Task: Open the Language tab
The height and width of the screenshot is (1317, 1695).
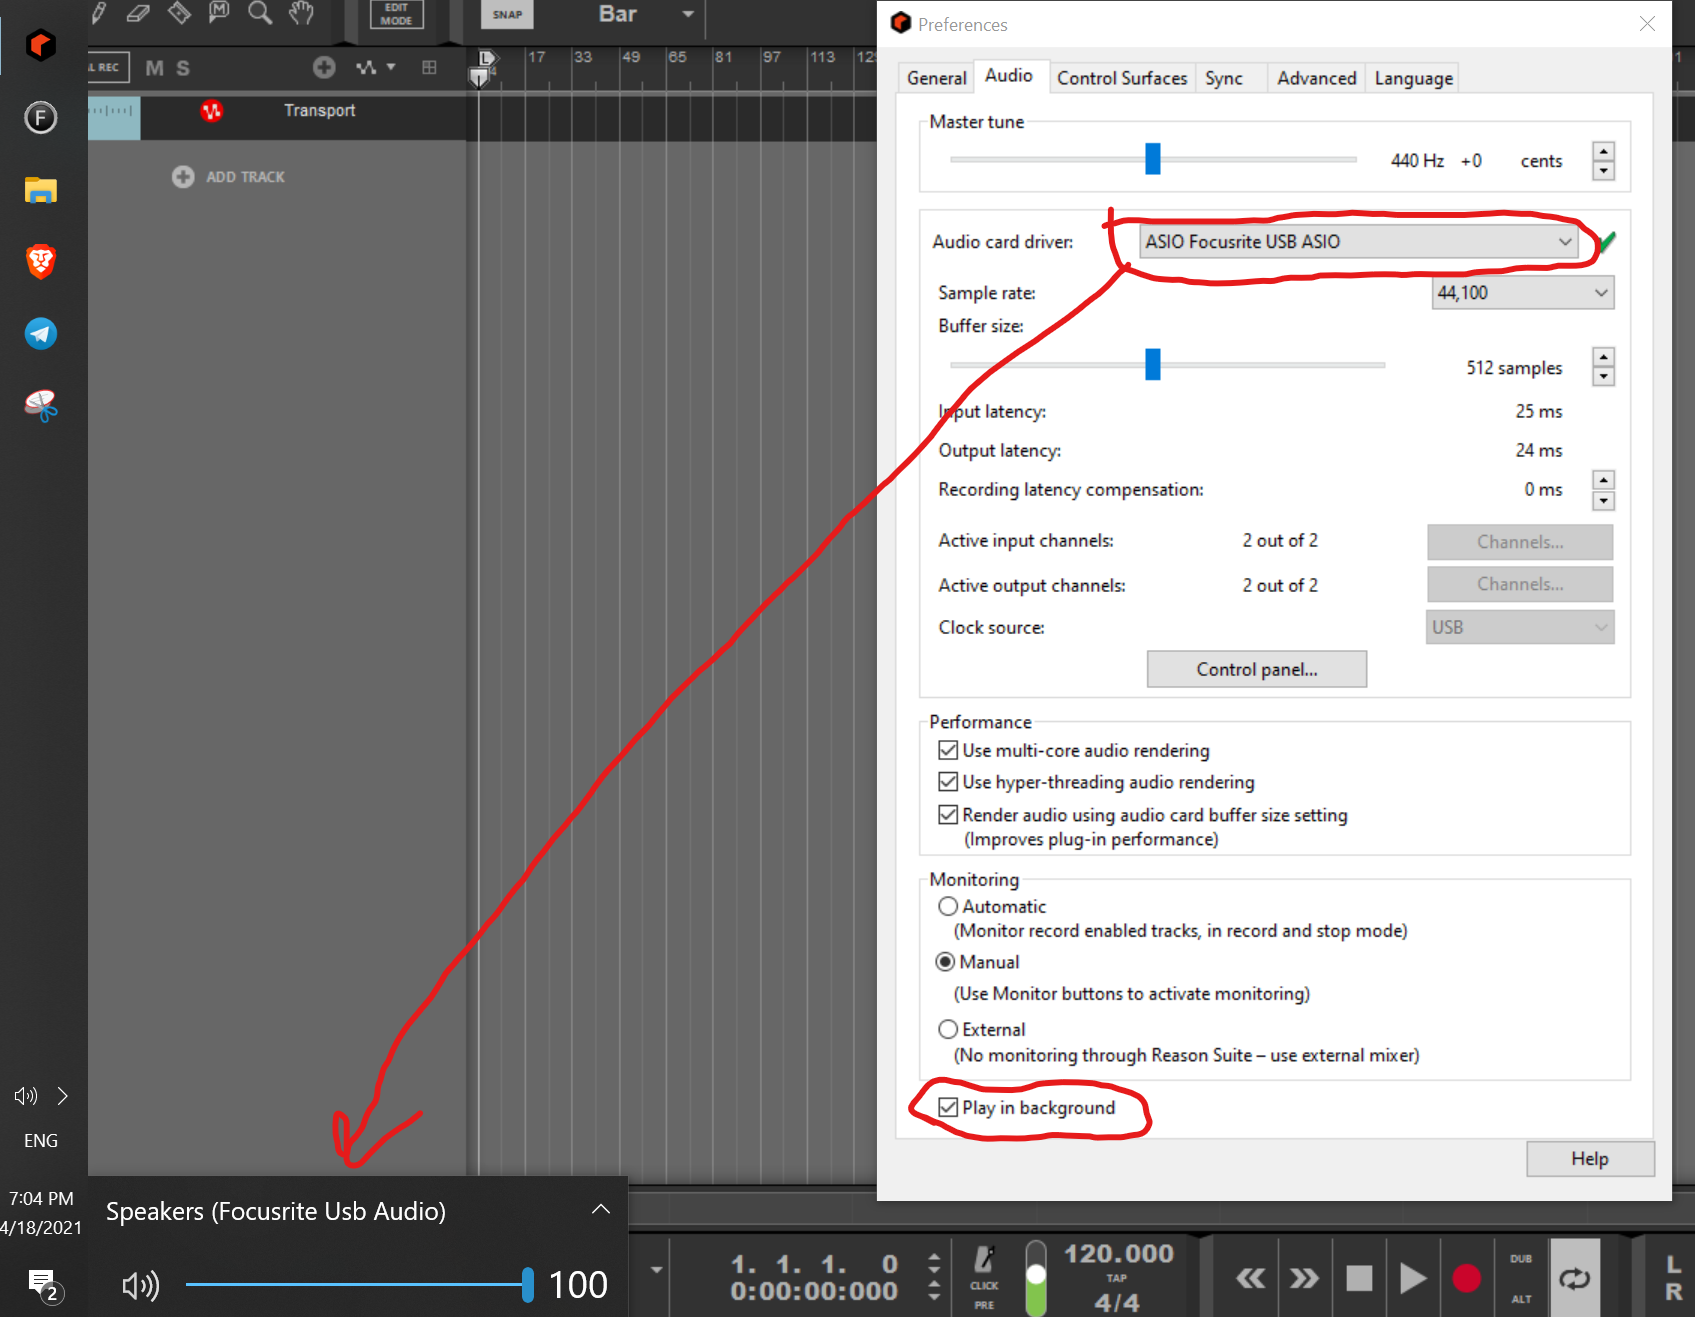Action: [x=1413, y=78]
